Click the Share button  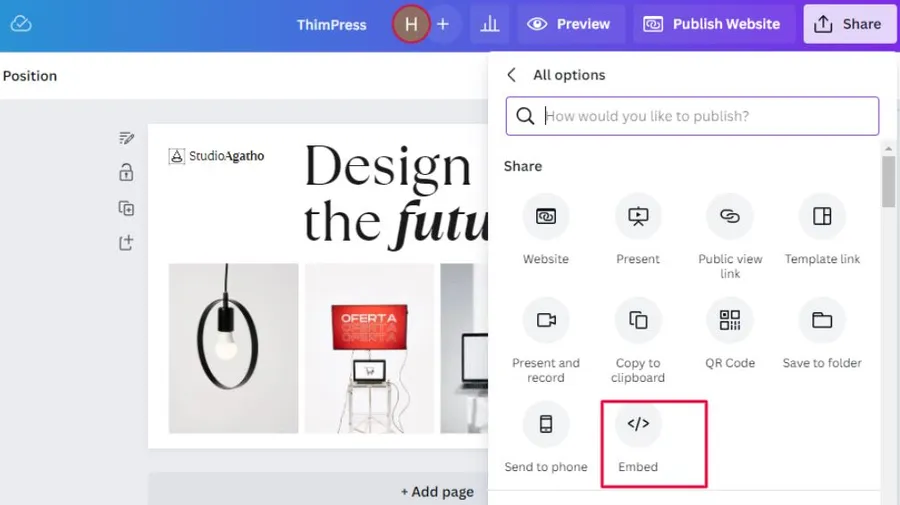coord(849,24)
